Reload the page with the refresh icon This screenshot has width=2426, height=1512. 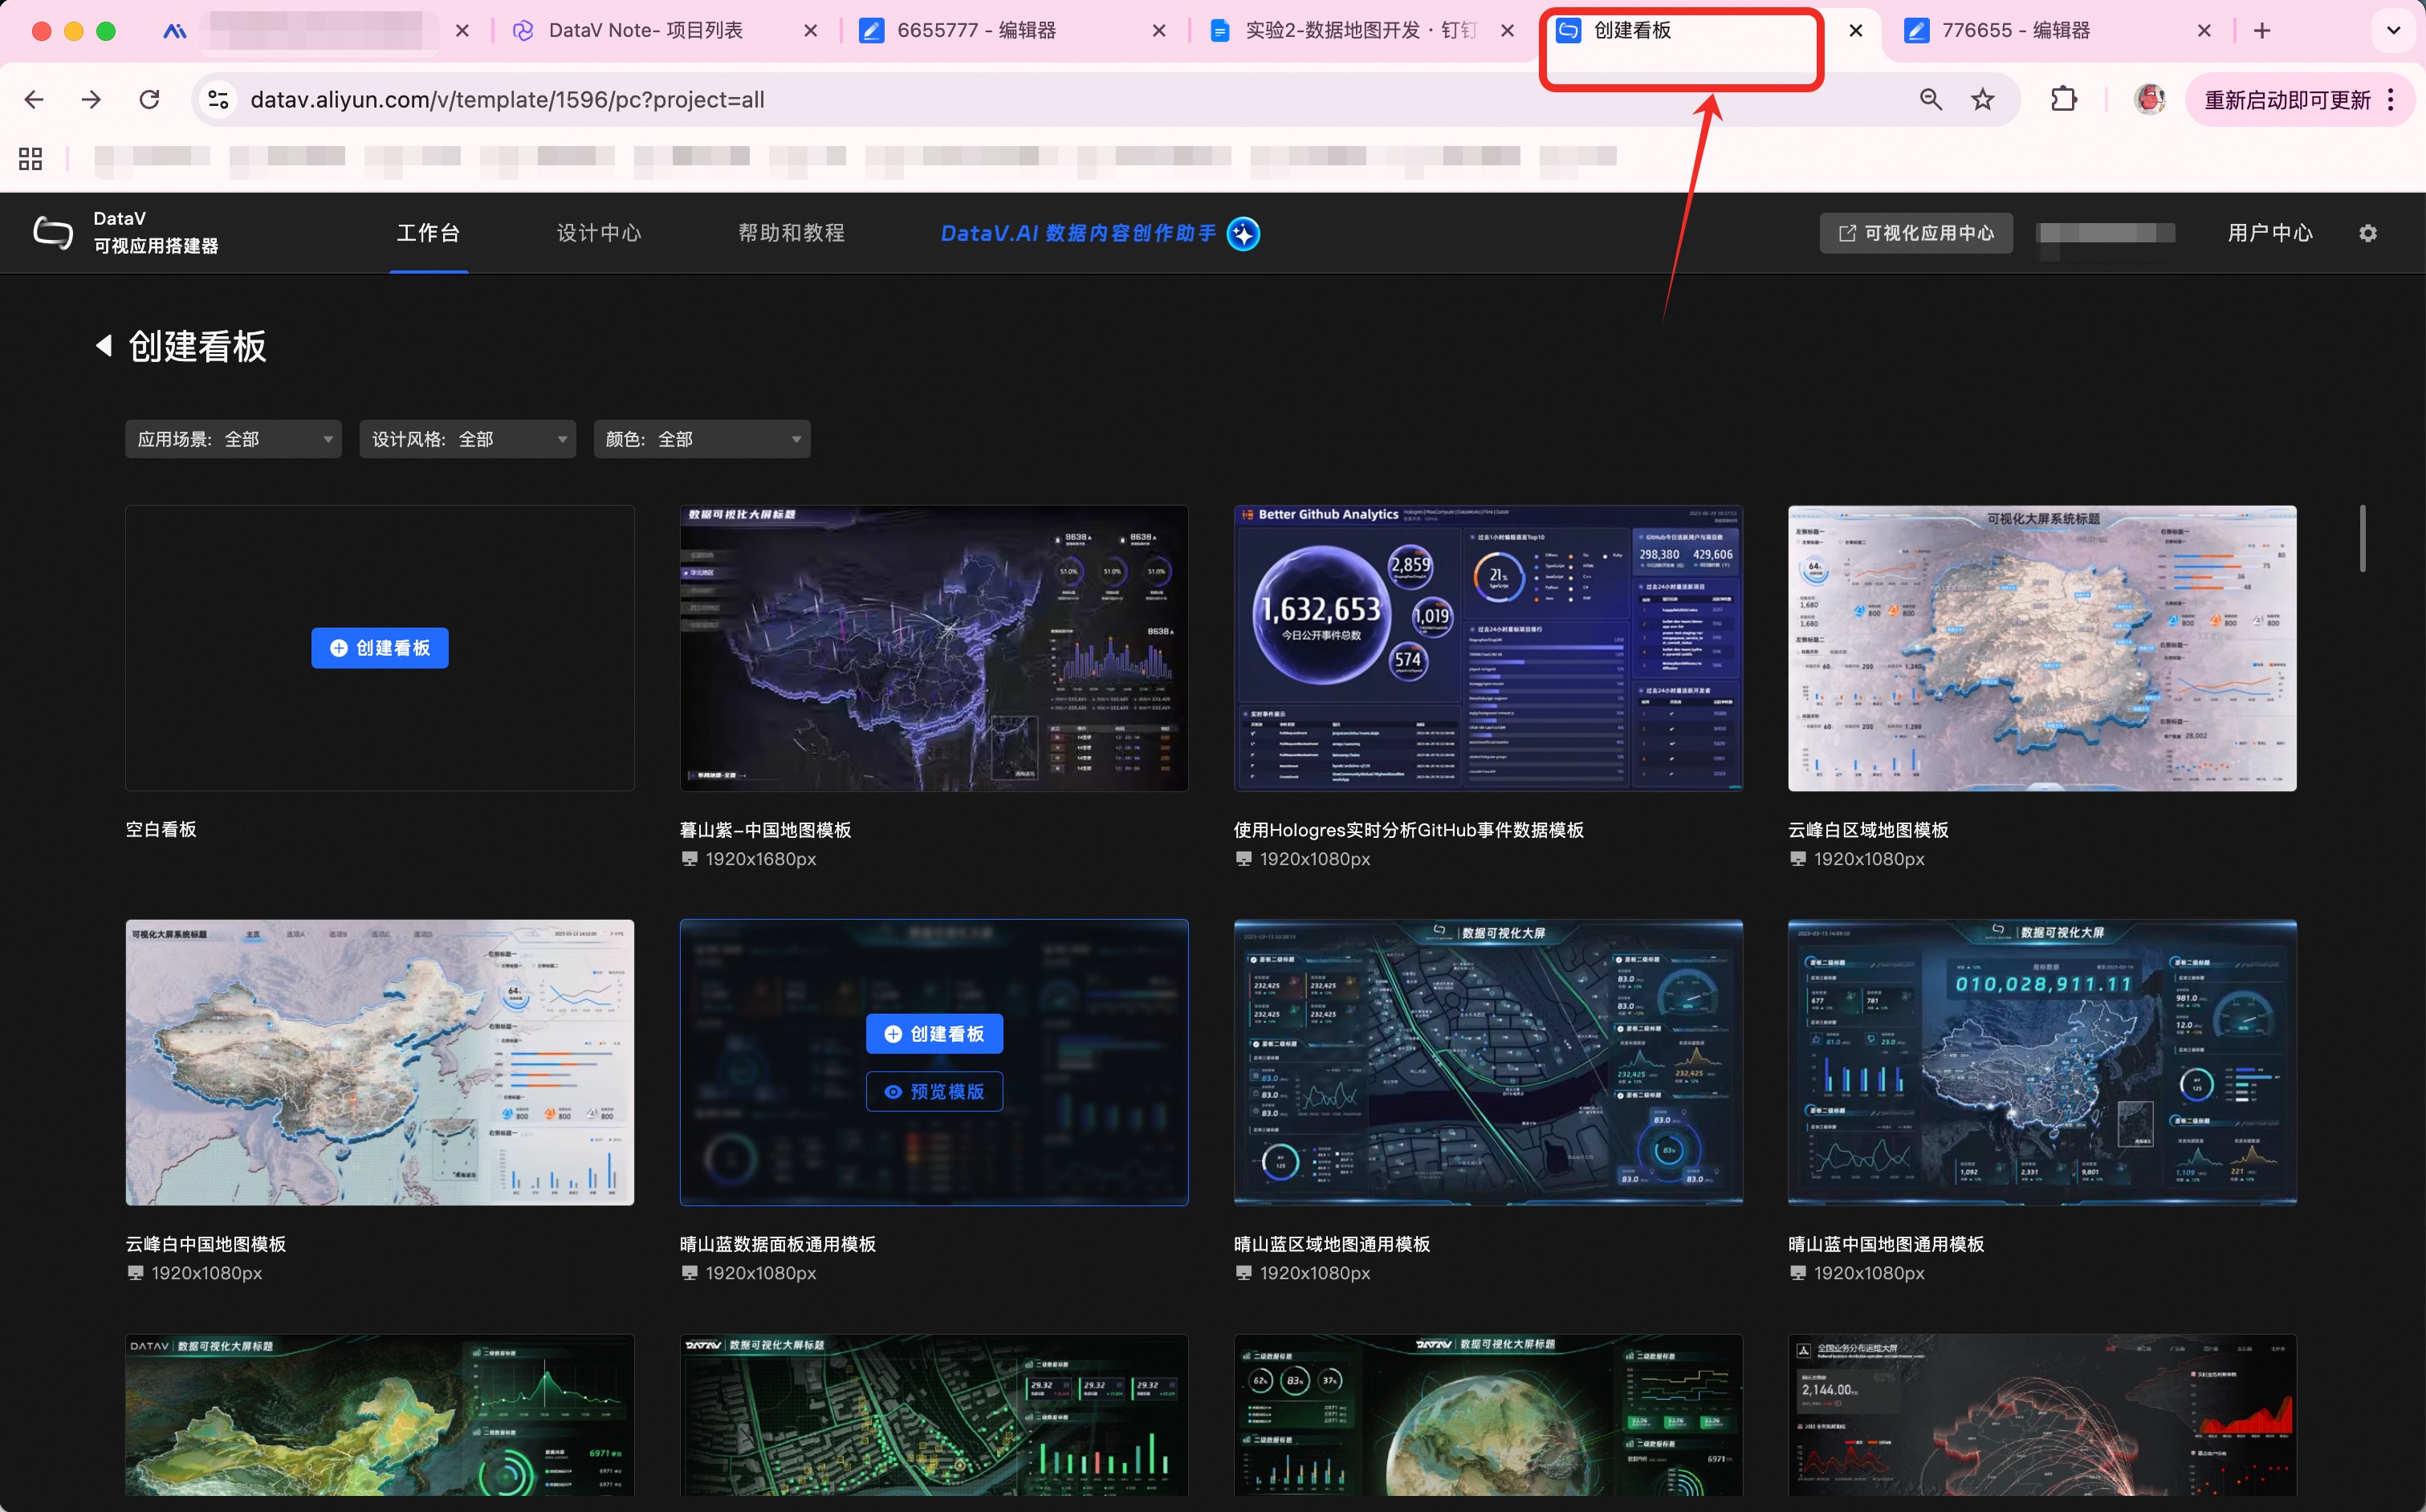pos(150,99)
